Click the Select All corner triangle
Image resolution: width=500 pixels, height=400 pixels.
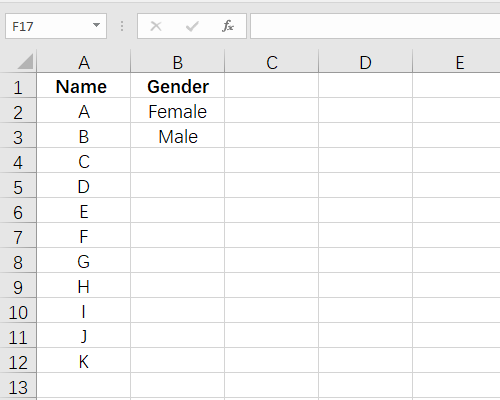pyautogui.click(x=25, y=61)
